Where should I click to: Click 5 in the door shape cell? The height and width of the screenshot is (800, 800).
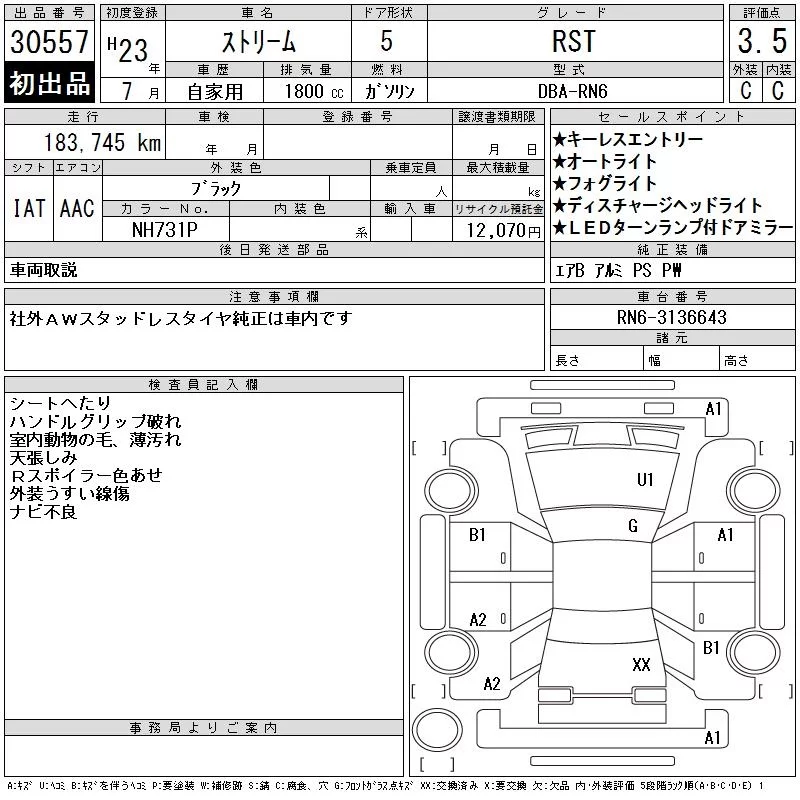387,41
